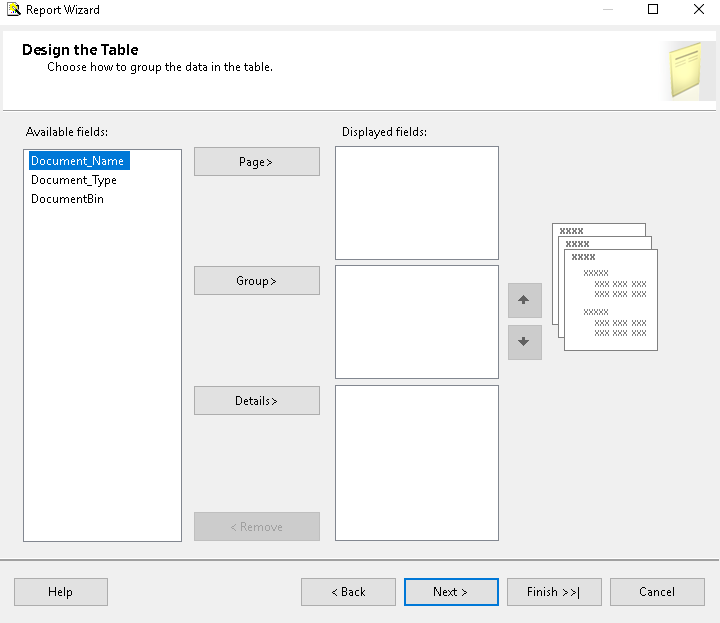Image resolution: width=720 pixels, height=623 pixels.
Task: Click the Report Wizard title bar icon
Action: (x=13, y=10)
